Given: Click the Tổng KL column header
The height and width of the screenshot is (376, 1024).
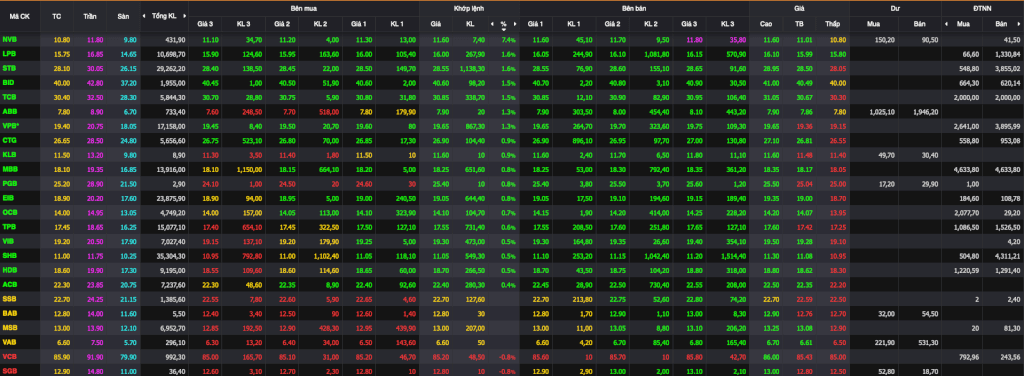Looking at the screenshot, I should point(164,15).
